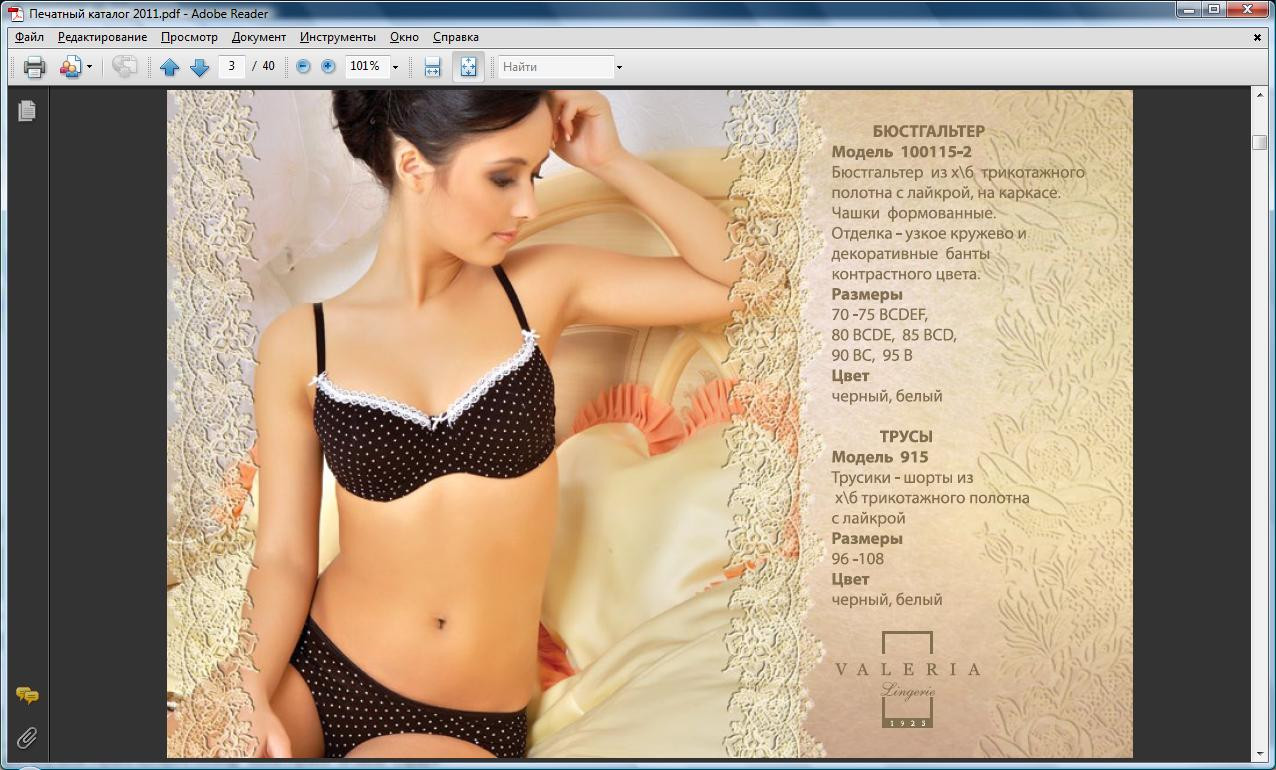The height and width of the screenshot is (770, 1276).
Task: Close the document with menu bar X
Action: [1258, 38]
